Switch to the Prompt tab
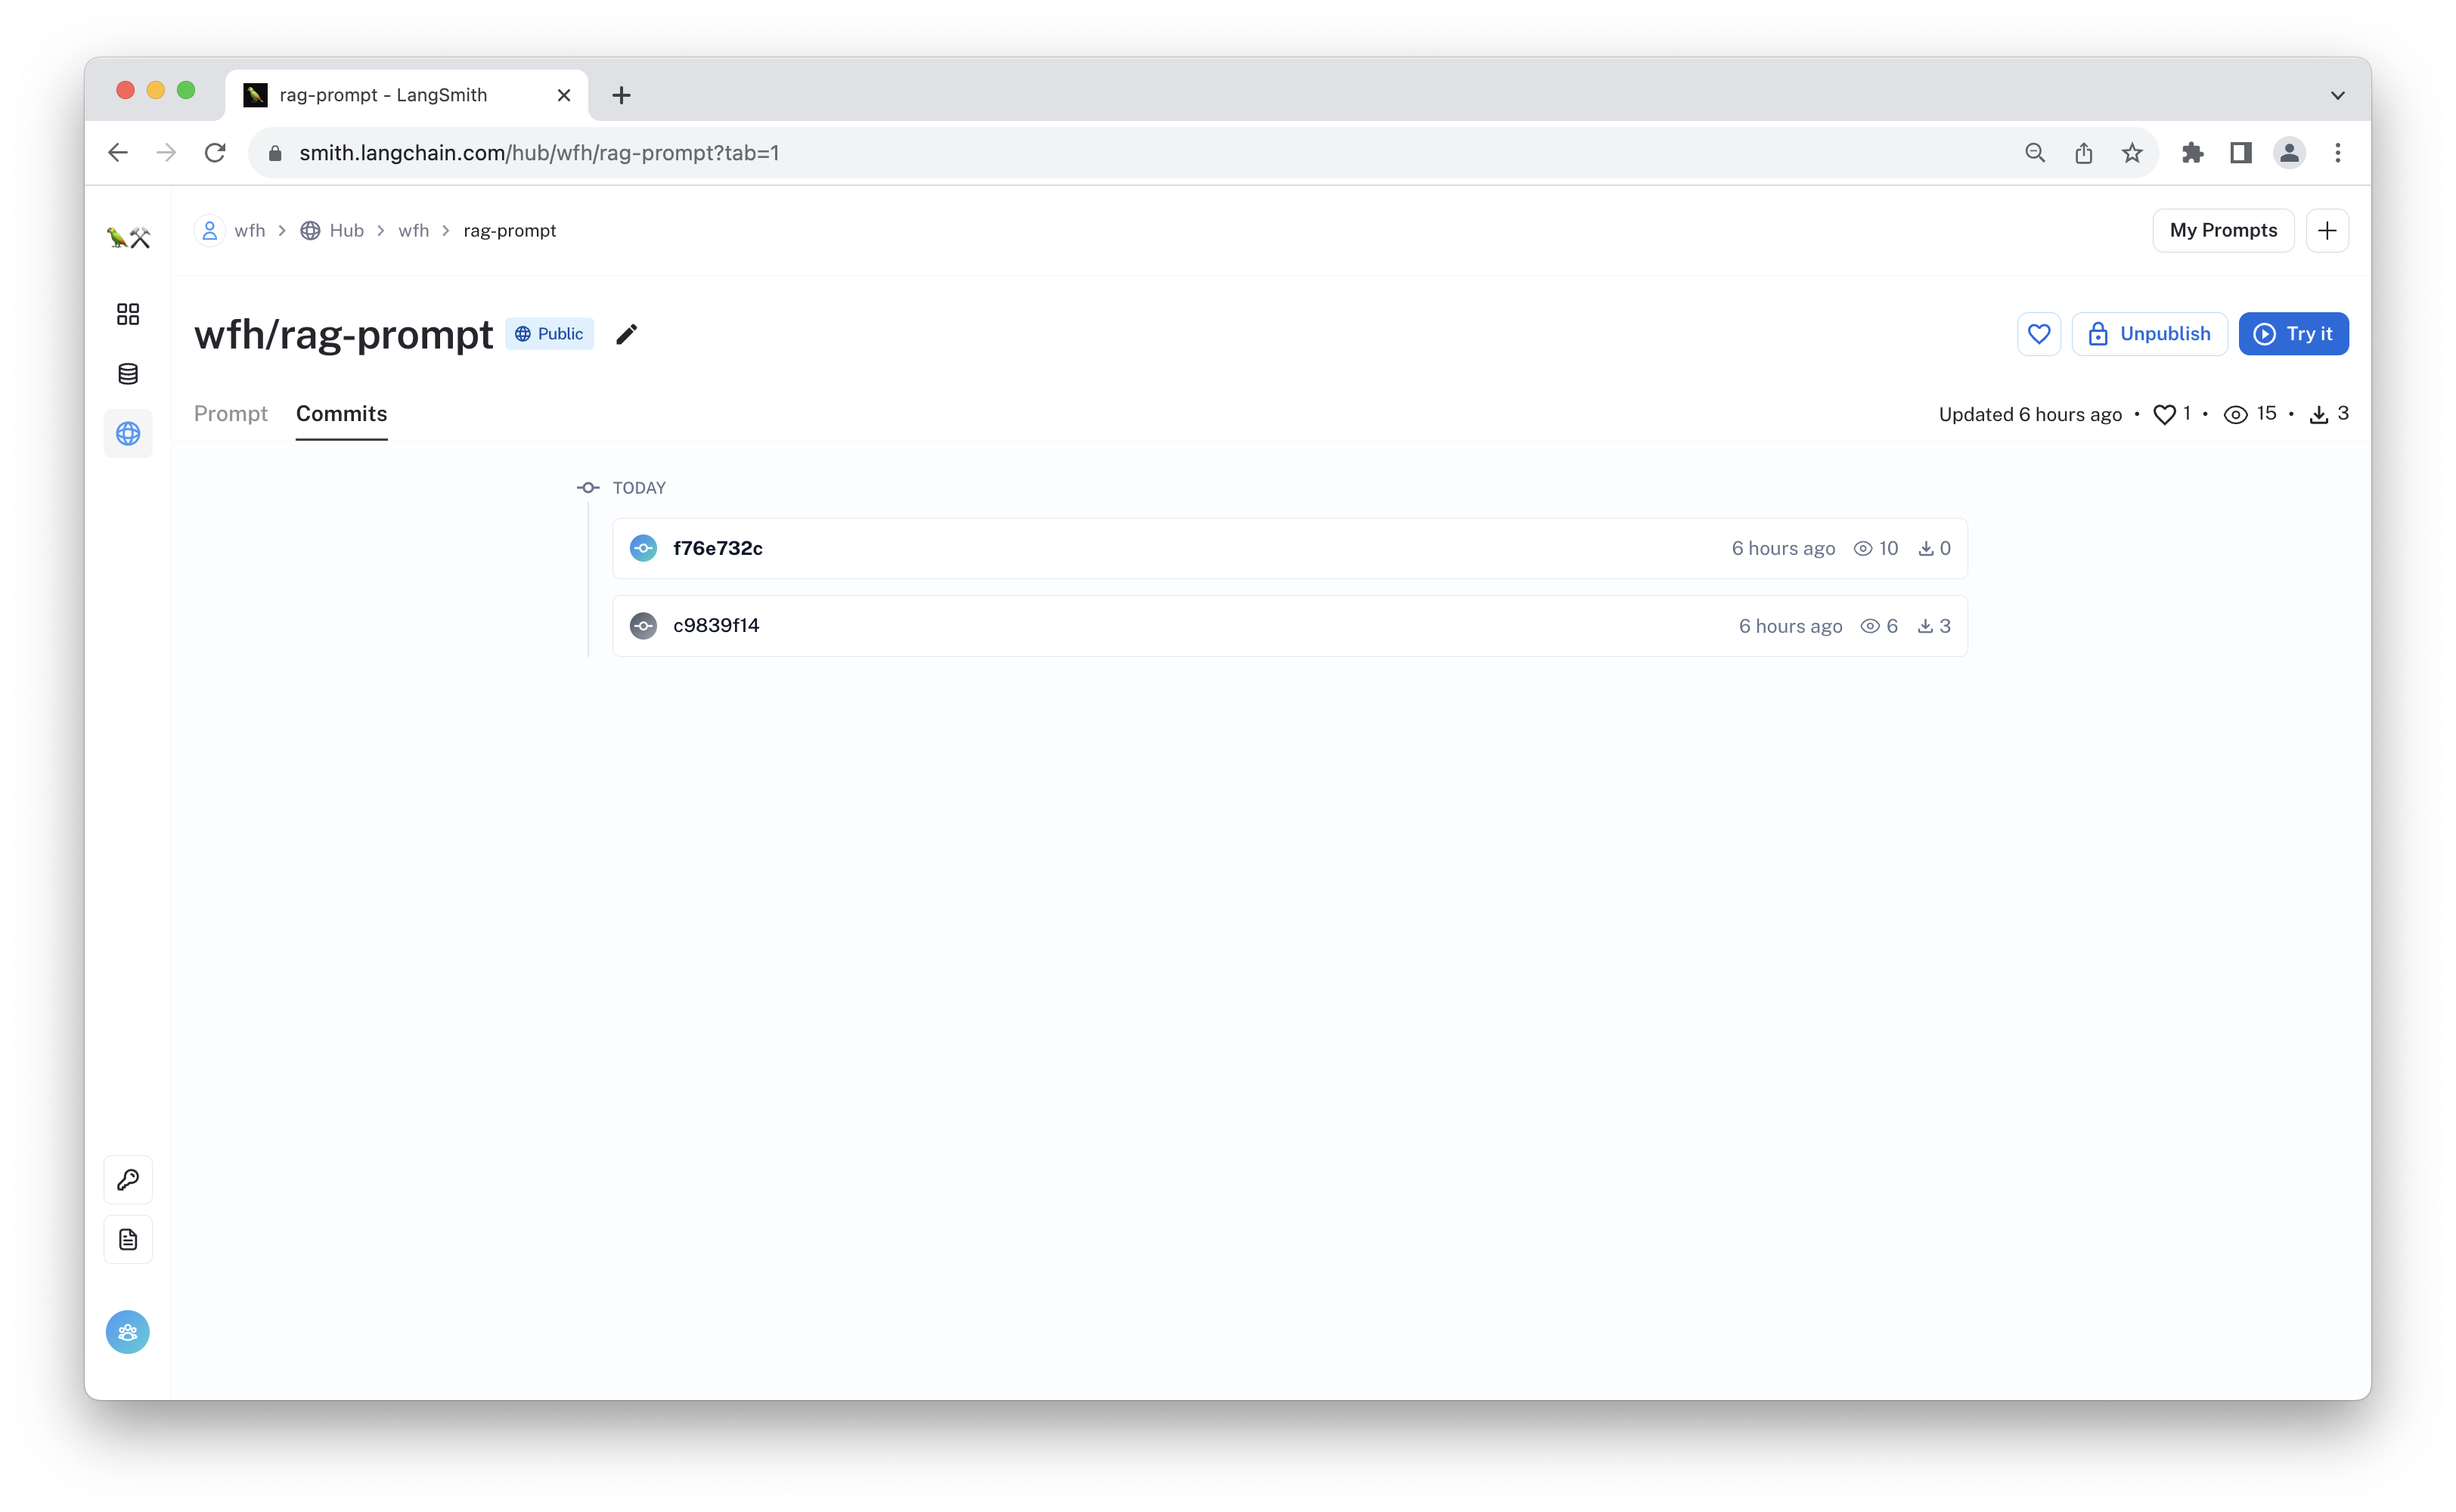This screenshot has width=2456, height=1512. pyautogui.click(x=231, y=414)
